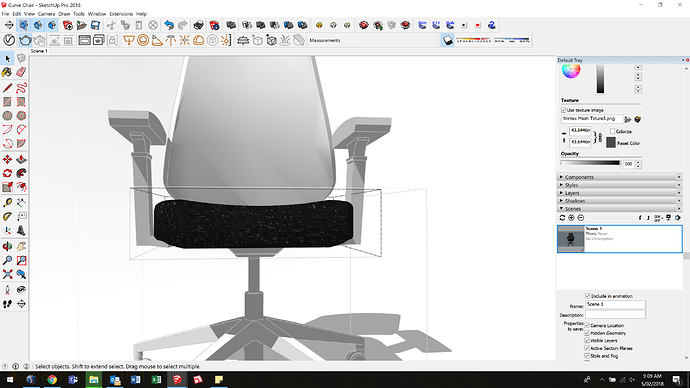
Task: Click the Save floppy disk icon
Action: point(95,25)
